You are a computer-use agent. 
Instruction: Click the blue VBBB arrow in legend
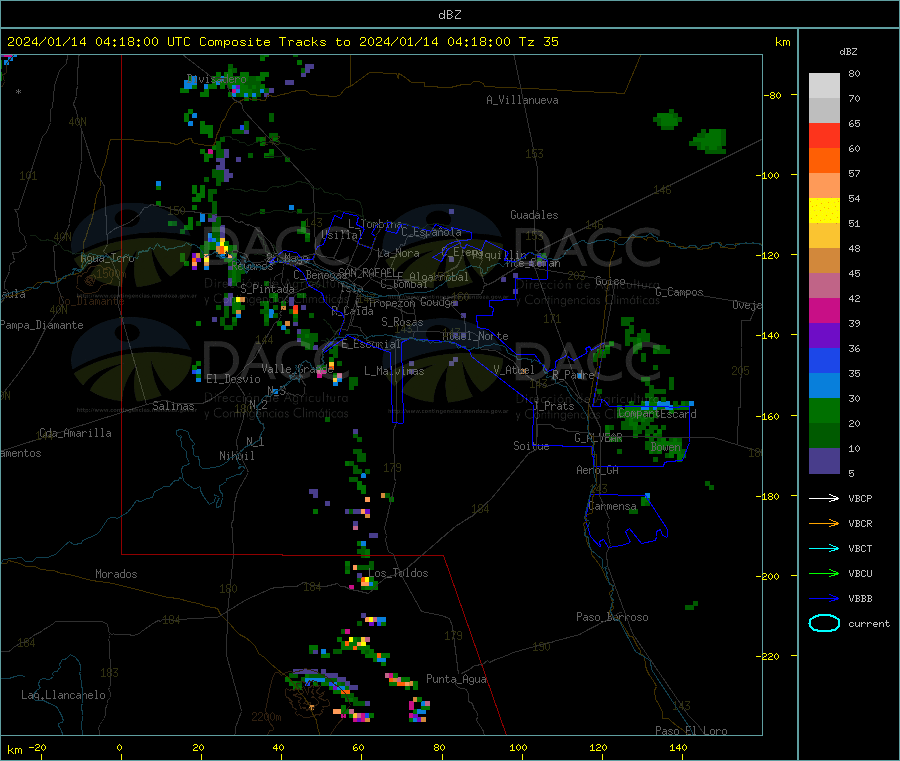tap(824, 598)
